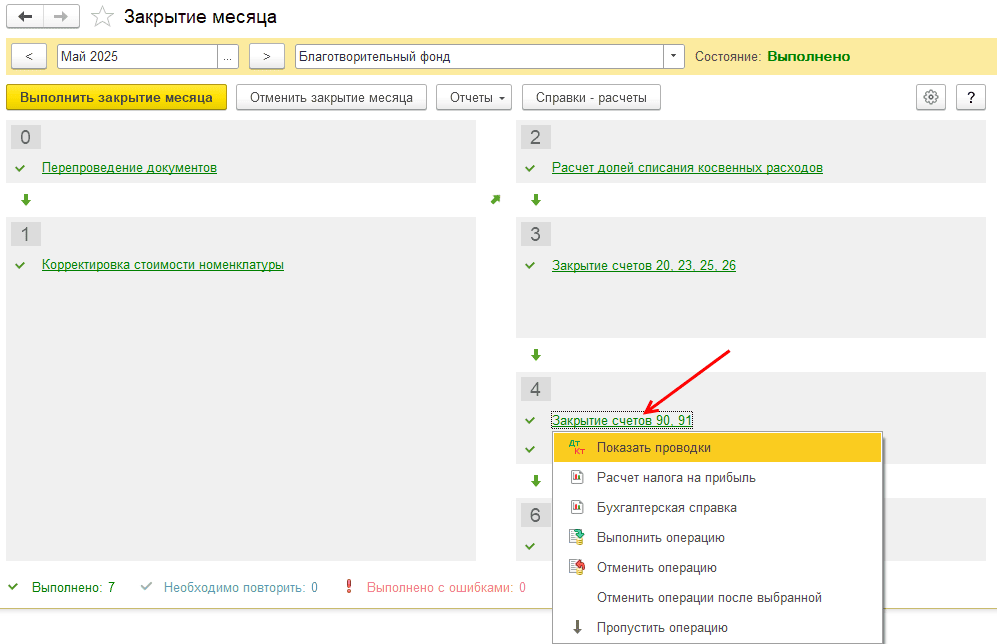This screenshot has height=644, width=997.
Task: Click the forward navigation arrow icon
Action: (x=61, y=17)
